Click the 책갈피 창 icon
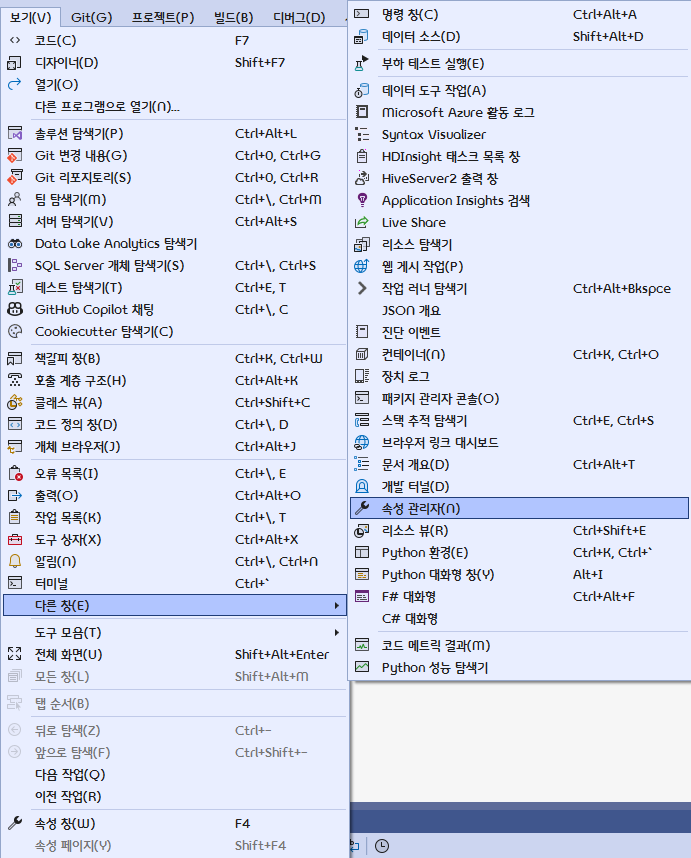This screenshot has width=691, height=858. [15, 358]
